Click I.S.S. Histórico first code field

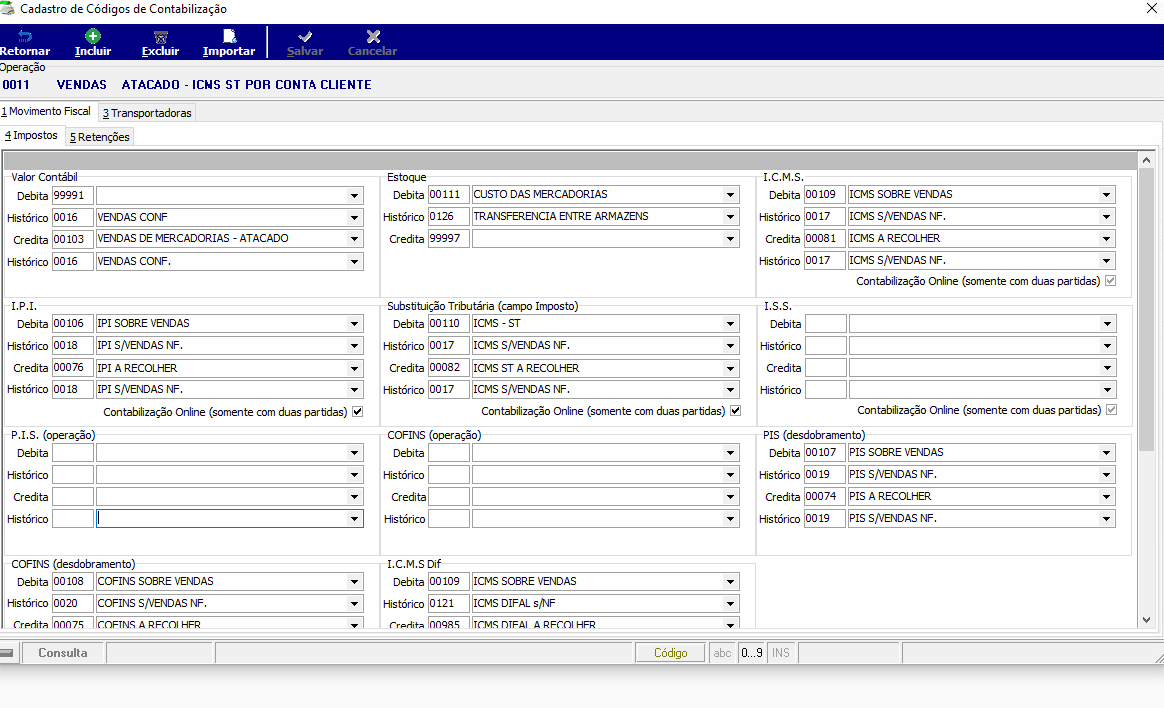[x=825, y=346]
